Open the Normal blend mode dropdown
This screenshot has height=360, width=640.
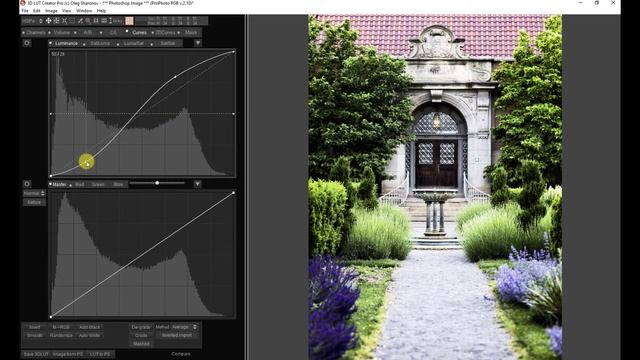[34, 193]
